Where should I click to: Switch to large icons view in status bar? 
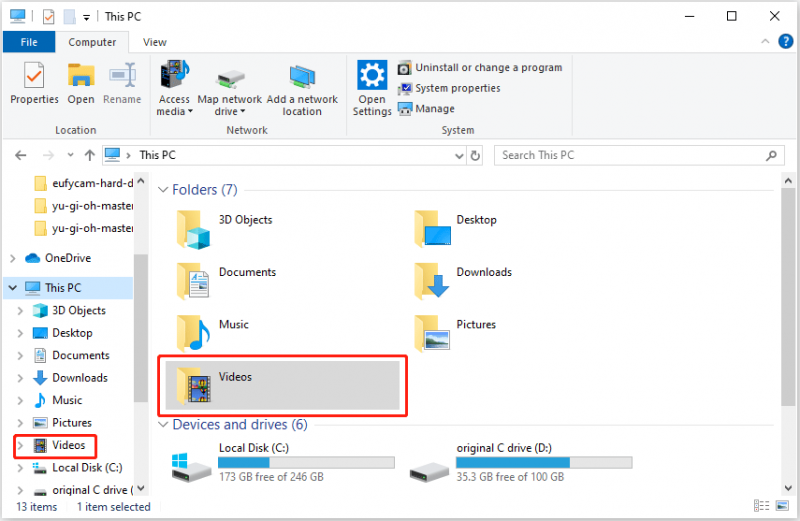click(x=782, y=506)
